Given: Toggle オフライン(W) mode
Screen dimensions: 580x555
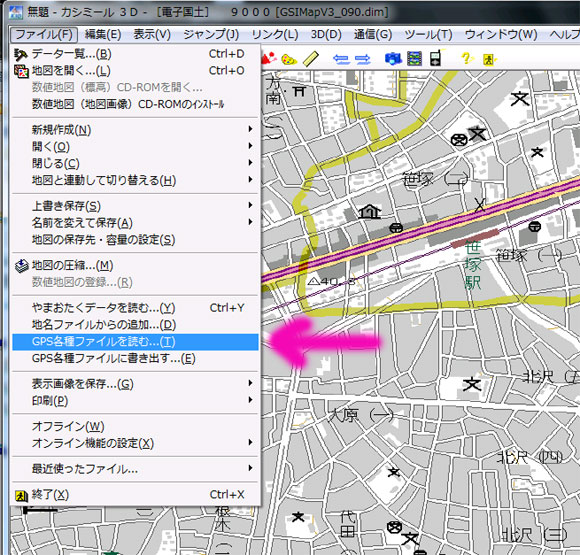Looking at the screenshot, I should [x=135, y=427].
